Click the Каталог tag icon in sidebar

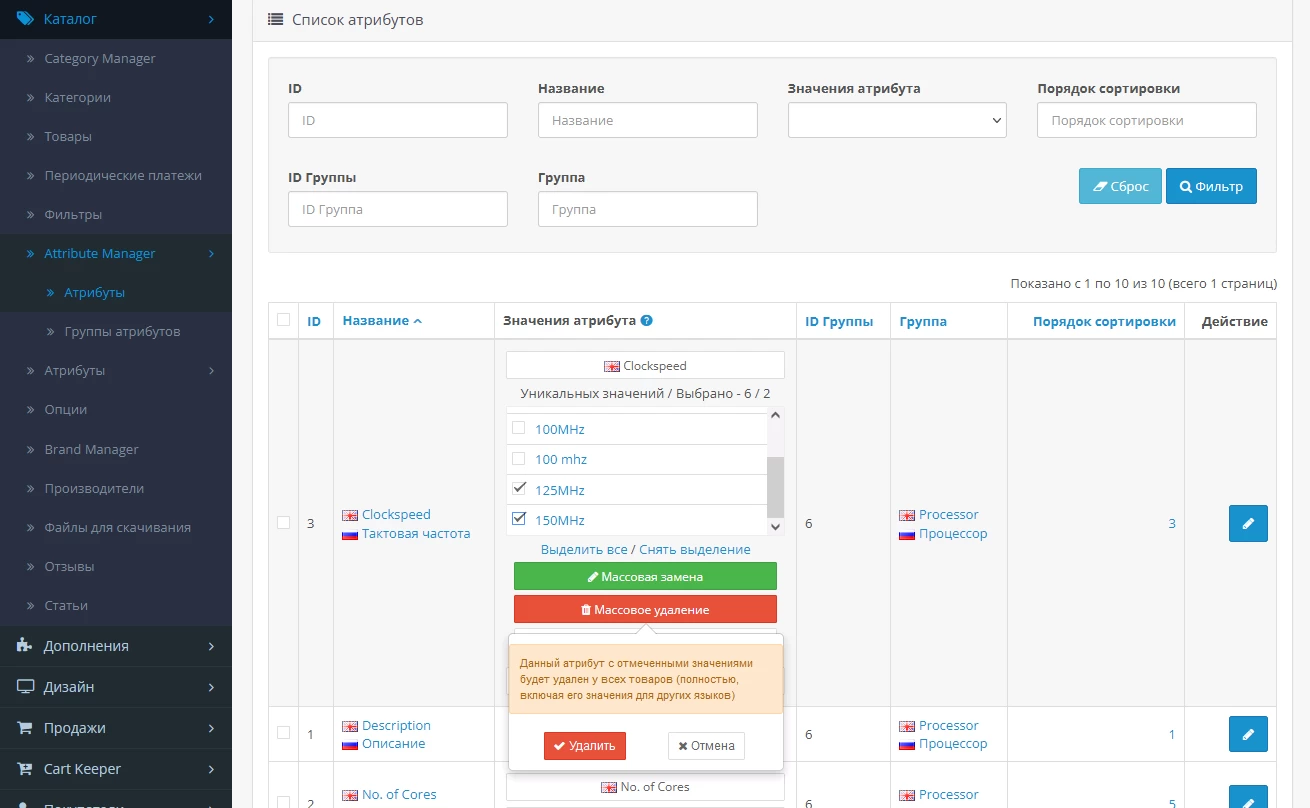pyautogui.click(x=25, y=18)
